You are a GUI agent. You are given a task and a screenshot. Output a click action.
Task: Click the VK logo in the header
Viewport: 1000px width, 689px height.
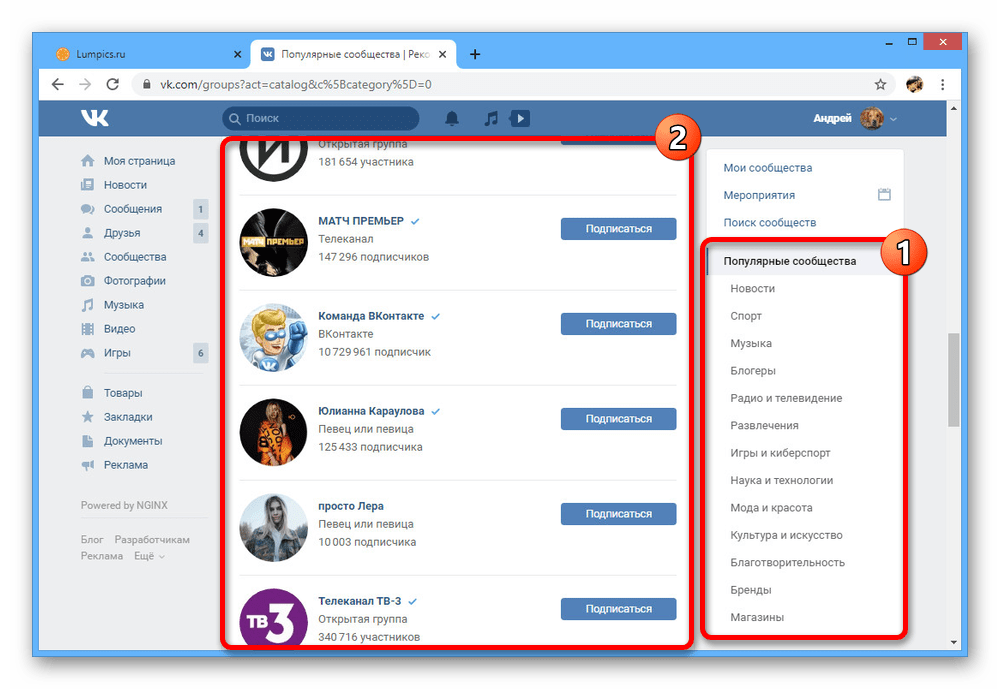coord(94,118)
